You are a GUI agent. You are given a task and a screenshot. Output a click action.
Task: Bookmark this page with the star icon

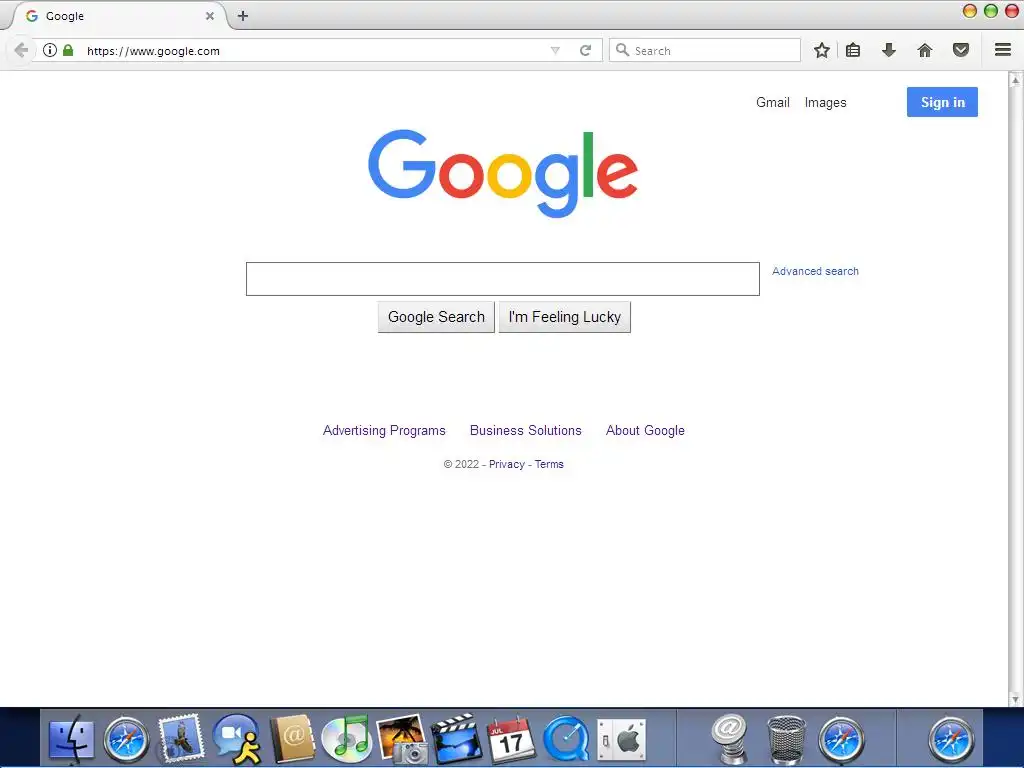tap(822, 50)
